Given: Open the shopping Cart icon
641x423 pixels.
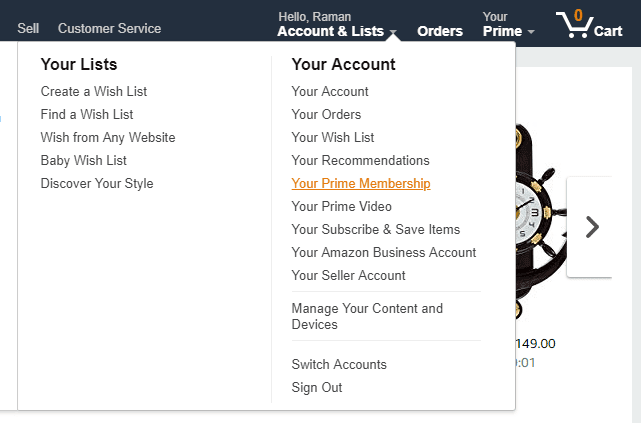Looking at the screenshot, I should (589, 24).
